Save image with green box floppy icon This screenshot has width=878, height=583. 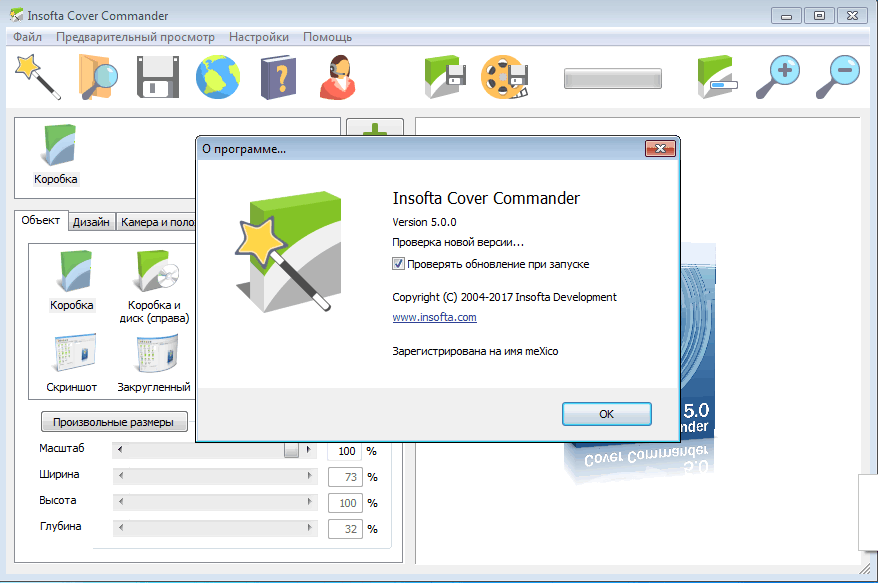coord(445,77)
